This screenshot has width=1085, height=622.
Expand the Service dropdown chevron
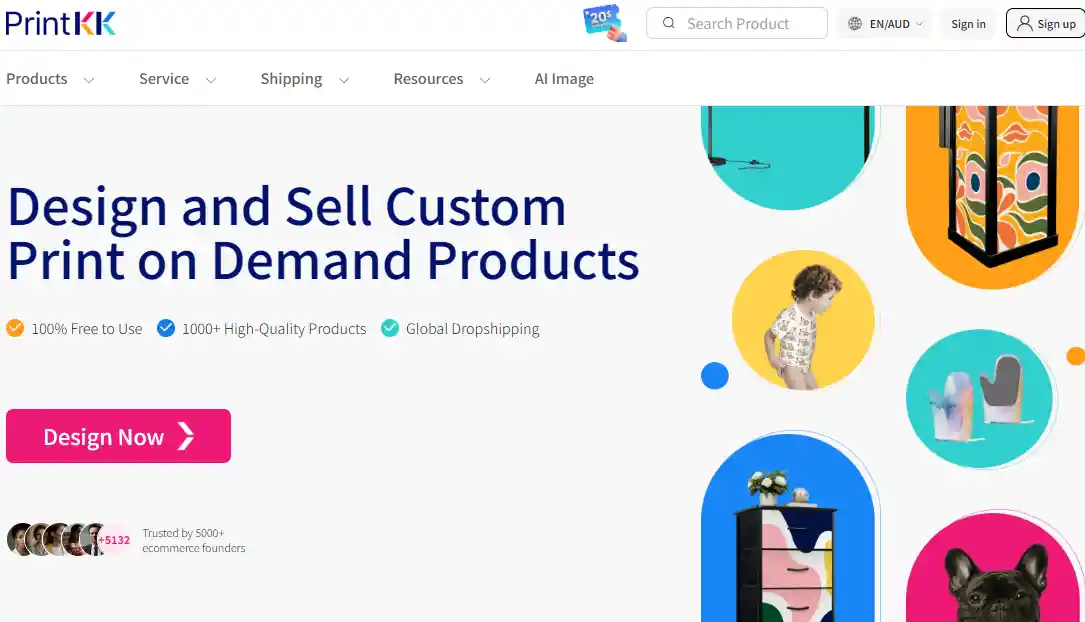tap(211, 80)
